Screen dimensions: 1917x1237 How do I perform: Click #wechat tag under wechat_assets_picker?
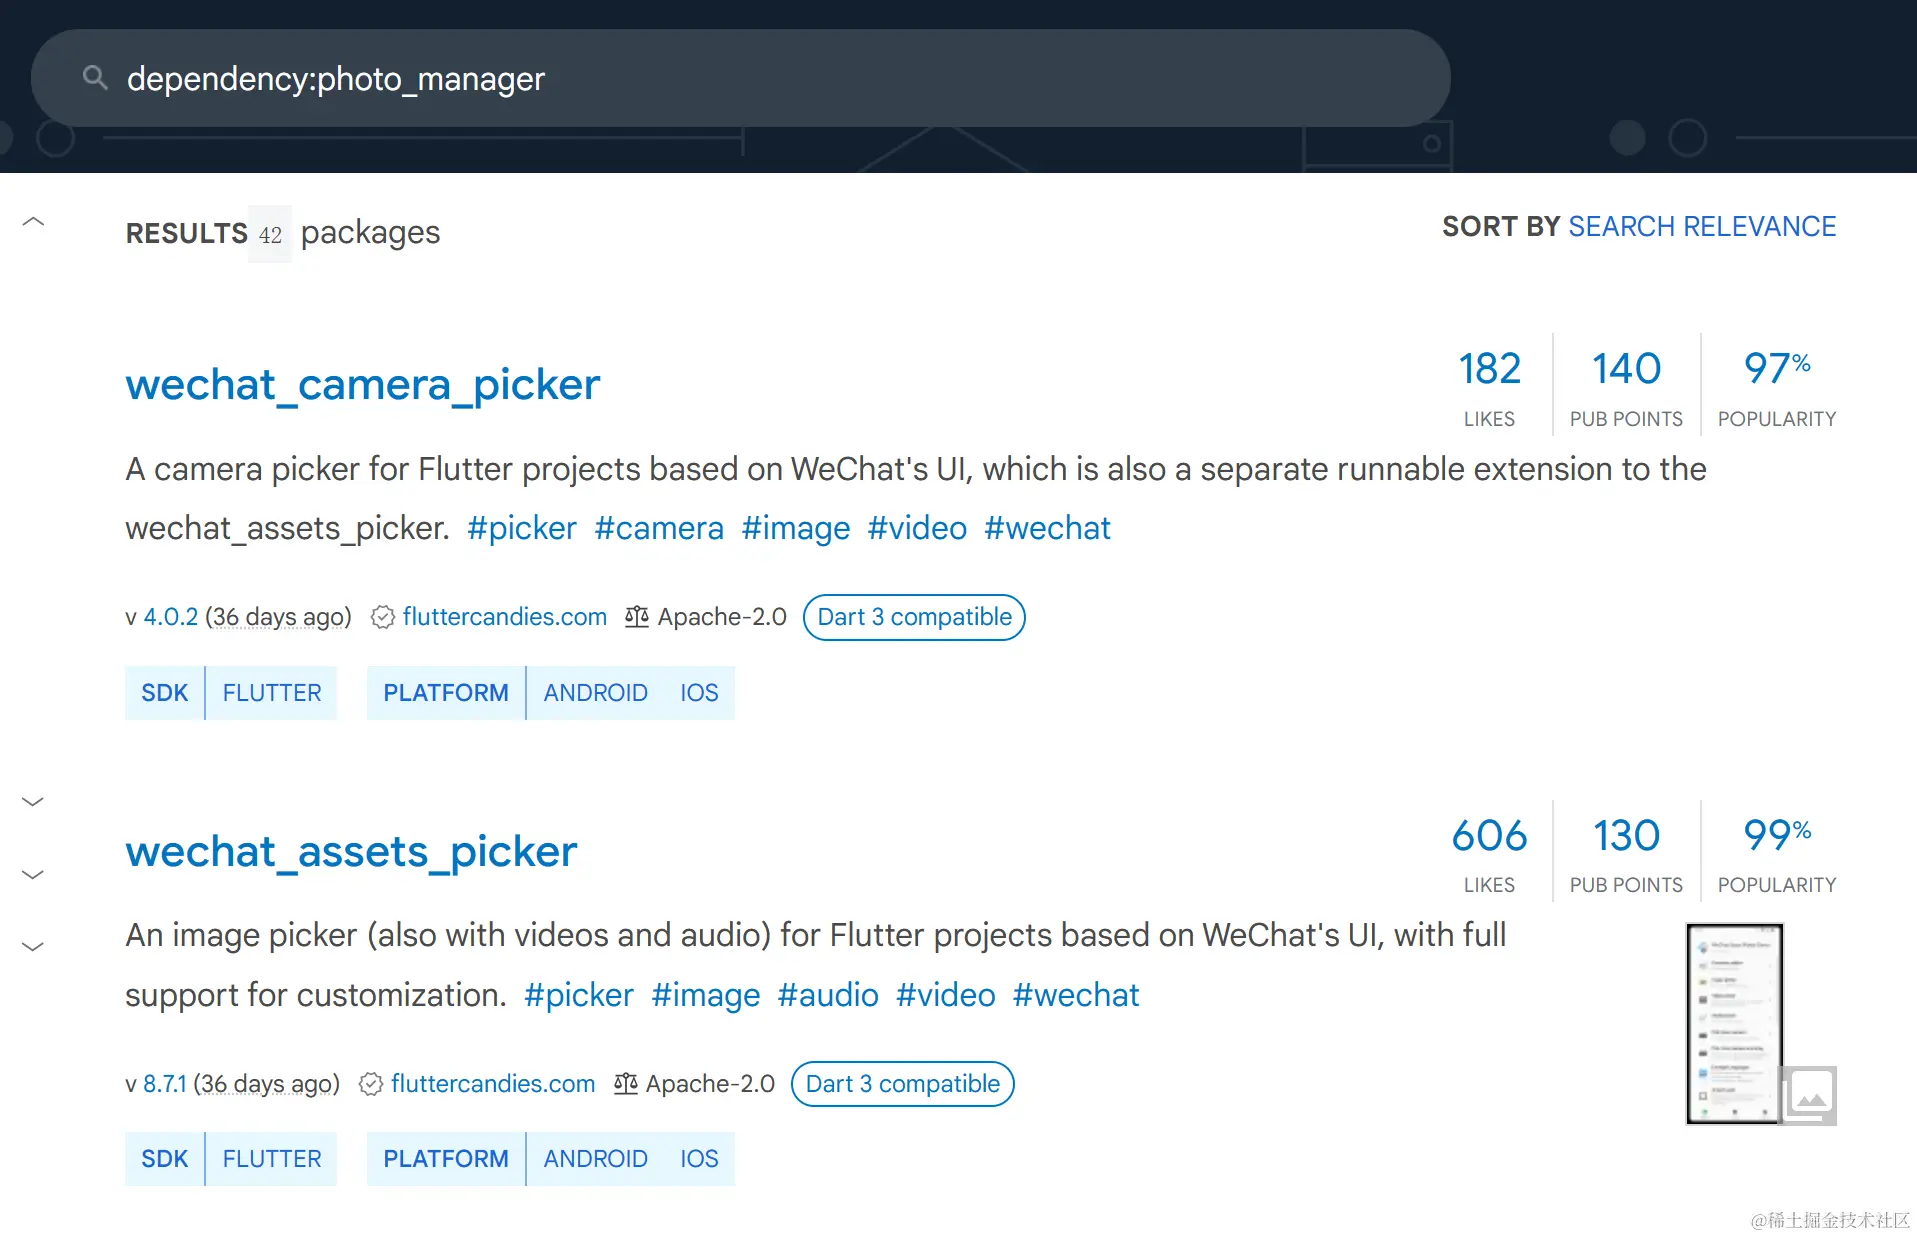coord(1076,995)
